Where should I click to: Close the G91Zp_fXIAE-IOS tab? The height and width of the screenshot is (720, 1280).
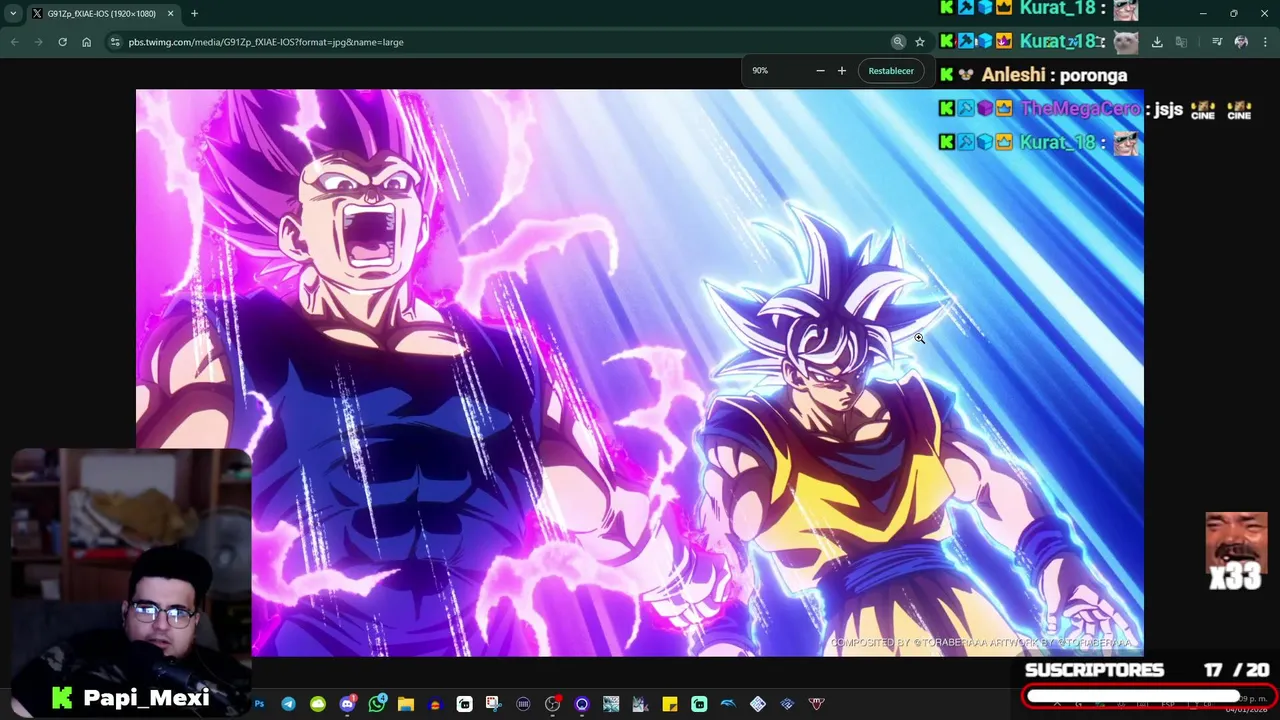point(170,13)
